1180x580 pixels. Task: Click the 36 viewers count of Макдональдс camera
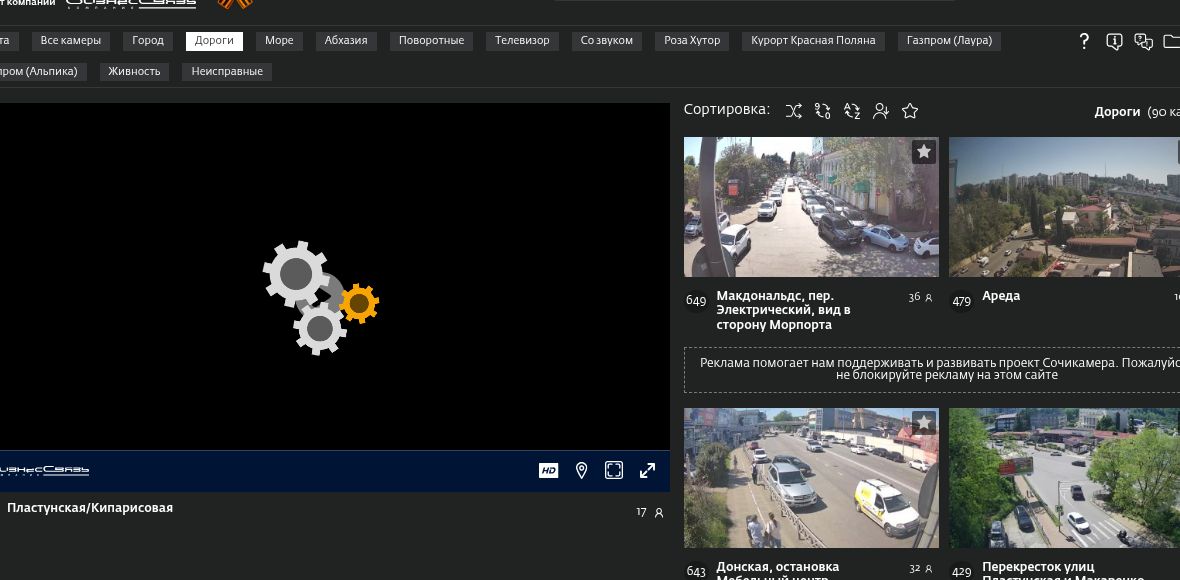920,297
